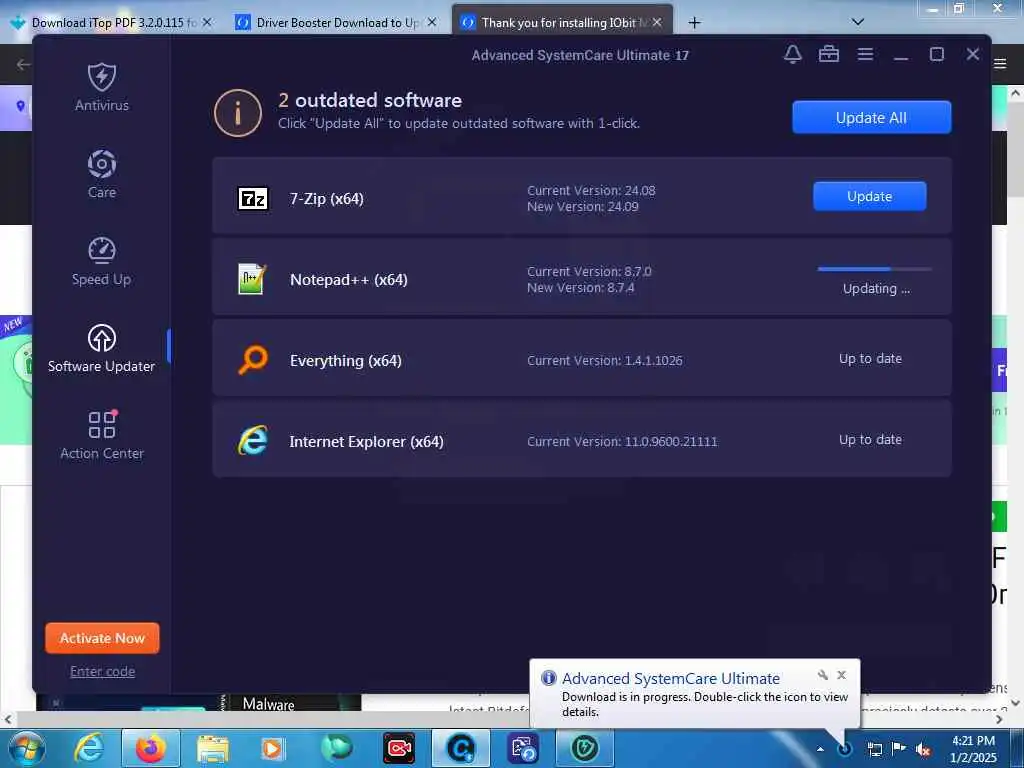The height and width of the screenshot is (768, 1024).
Task: Open the screen recorder taskbar icon
Action: pos(398,748)
